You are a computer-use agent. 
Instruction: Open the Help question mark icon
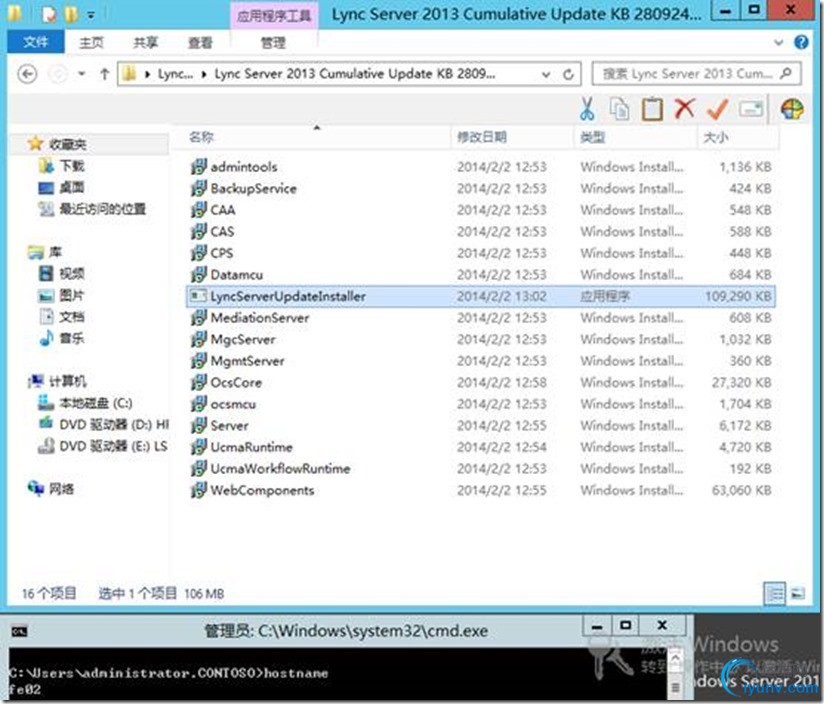tap(801, 42)
